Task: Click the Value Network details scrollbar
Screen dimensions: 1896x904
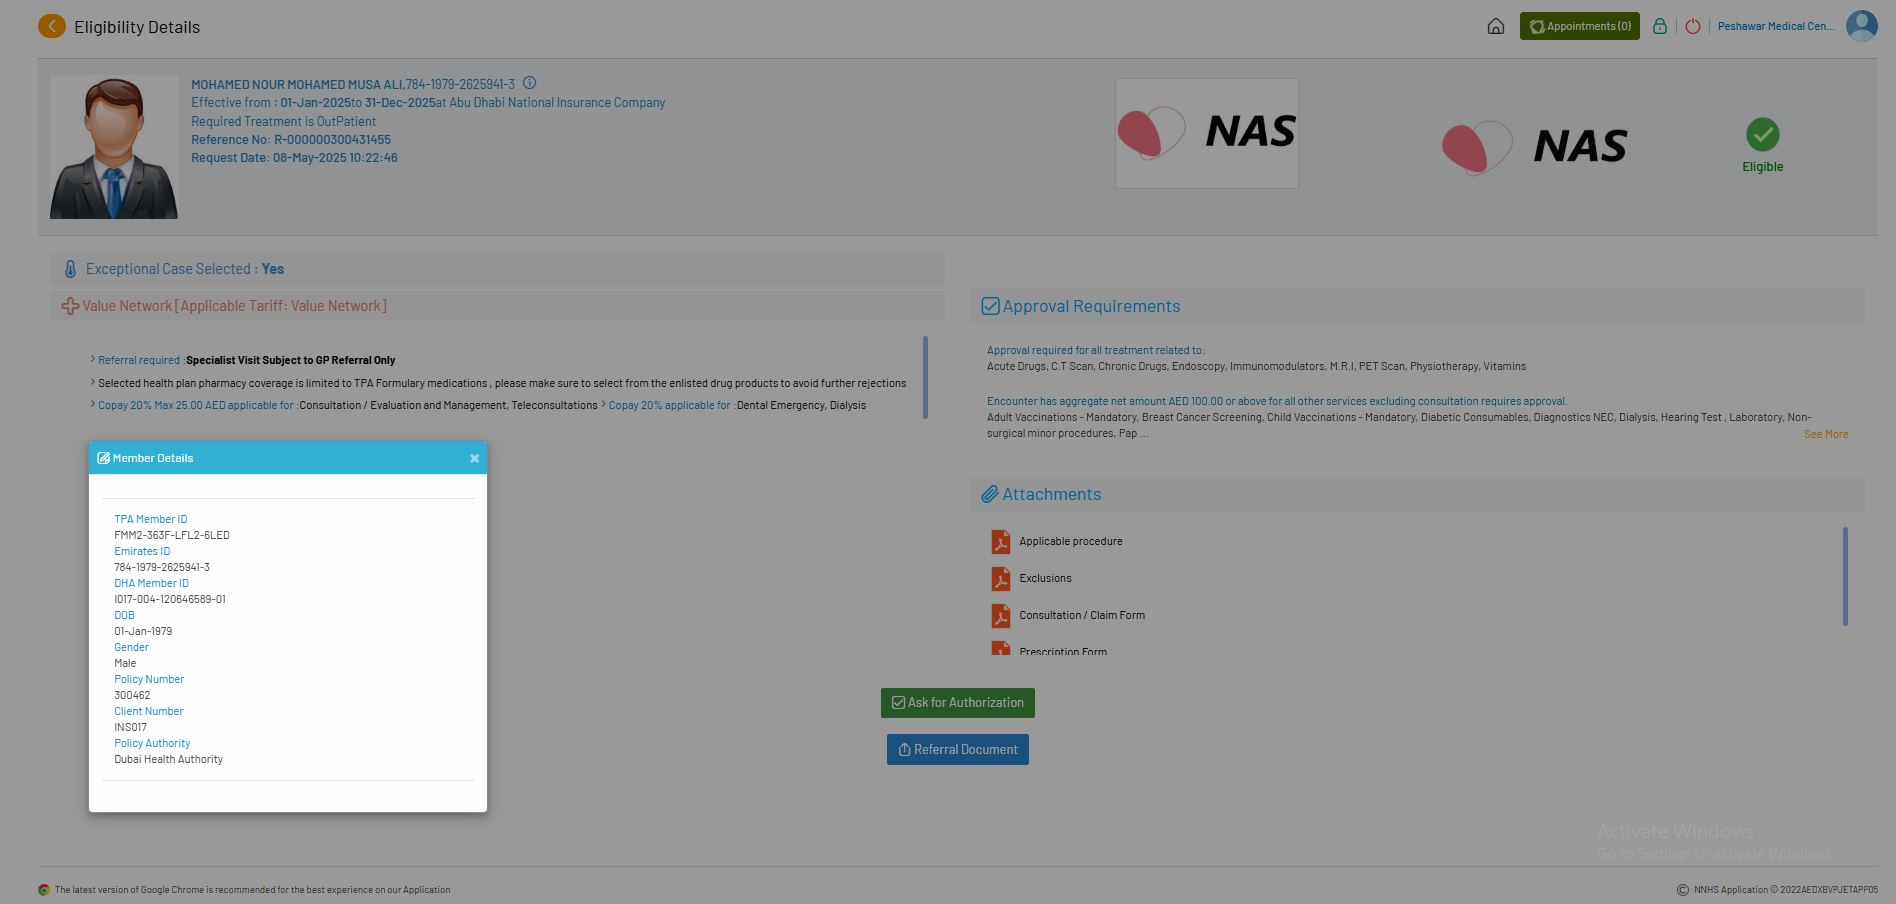Action: click(x=925, y=377)
